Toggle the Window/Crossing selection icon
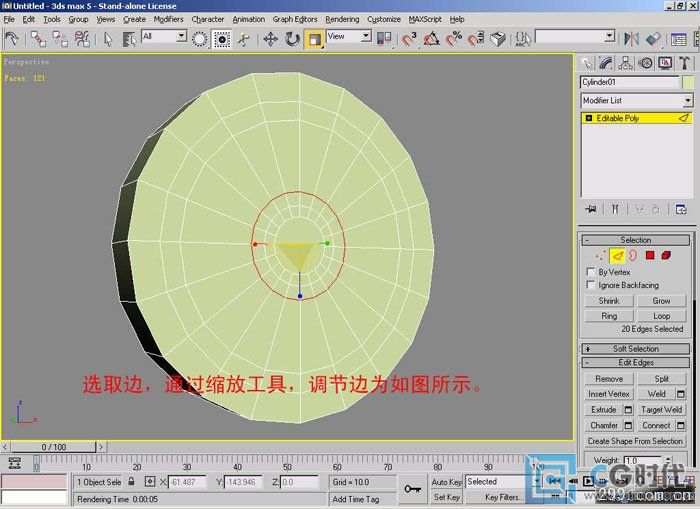The image size is (700, 509). coord(222,39)
